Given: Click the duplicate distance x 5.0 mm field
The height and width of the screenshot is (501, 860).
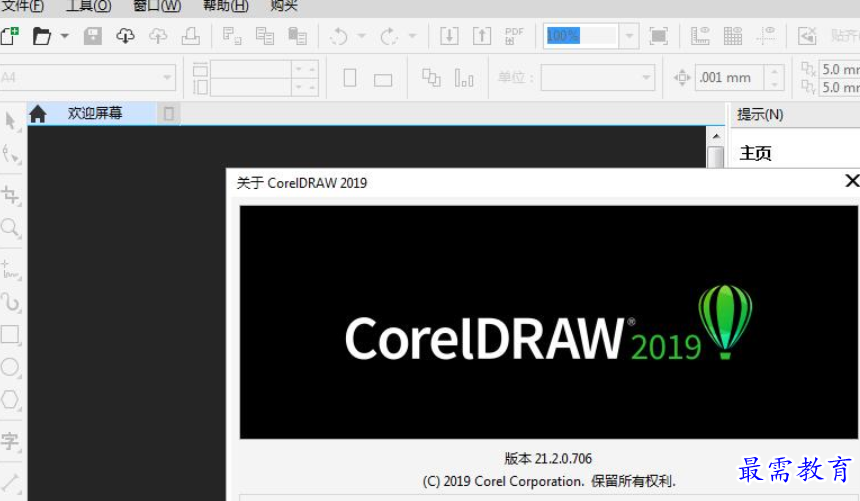Looking at the screenshot, I should (840, 69).
